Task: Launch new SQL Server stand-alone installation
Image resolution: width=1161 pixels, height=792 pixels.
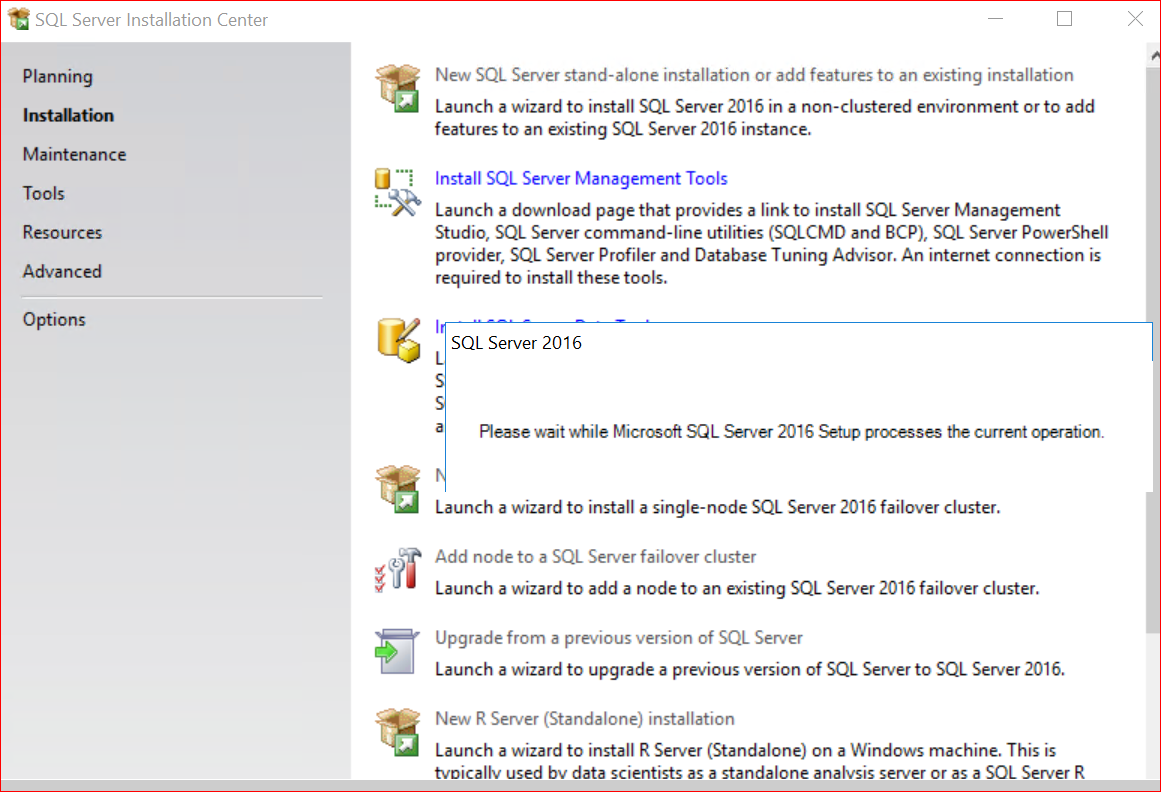Action: tap(754, 75)
